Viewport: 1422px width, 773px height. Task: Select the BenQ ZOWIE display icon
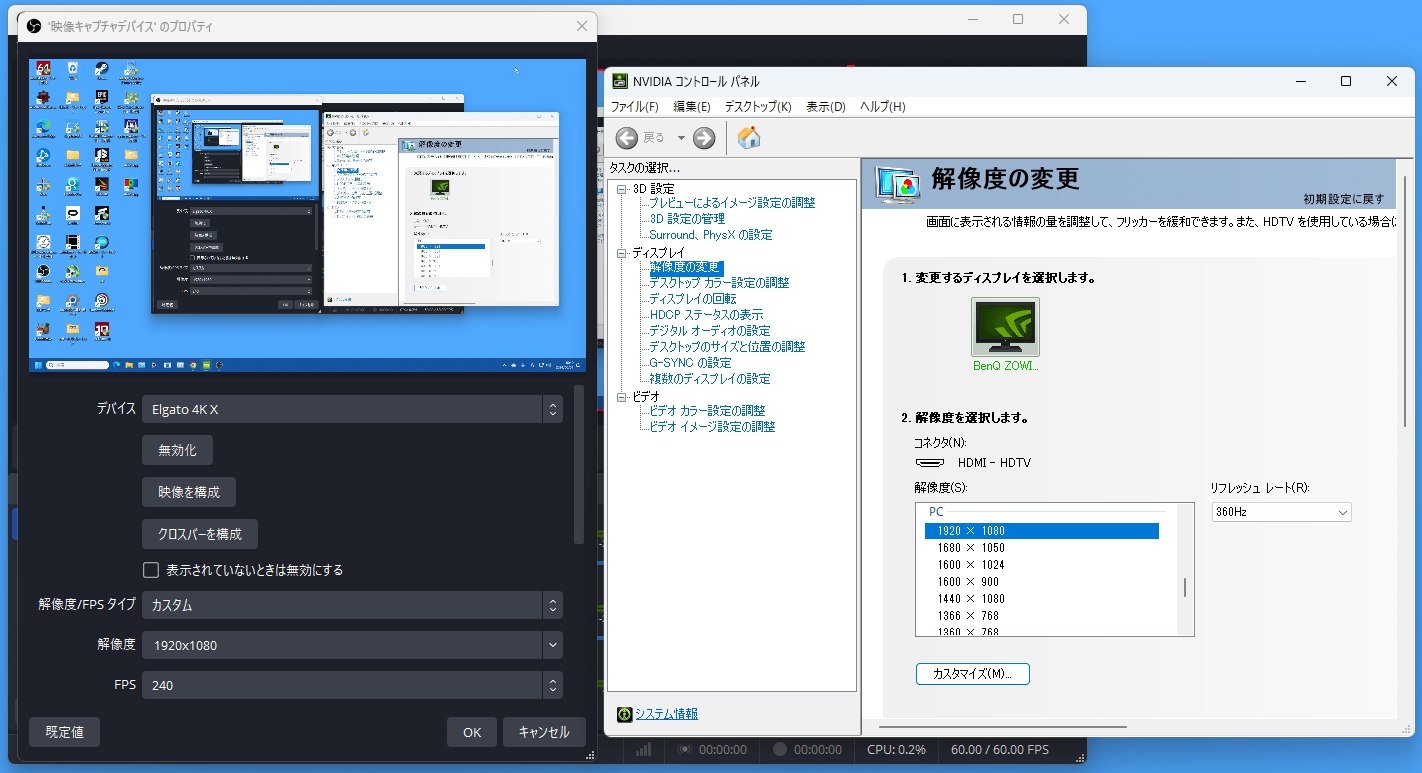point(1005,327)
